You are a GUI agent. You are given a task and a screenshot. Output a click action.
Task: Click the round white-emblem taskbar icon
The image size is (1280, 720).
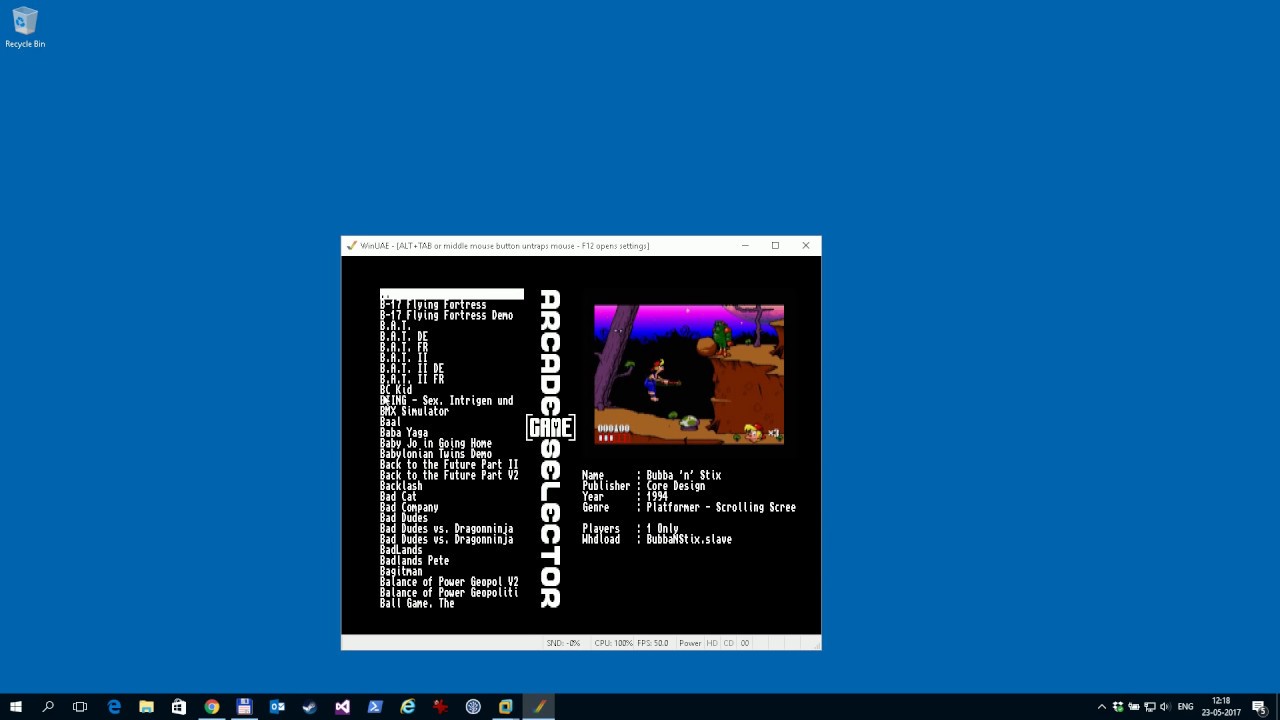473,707
